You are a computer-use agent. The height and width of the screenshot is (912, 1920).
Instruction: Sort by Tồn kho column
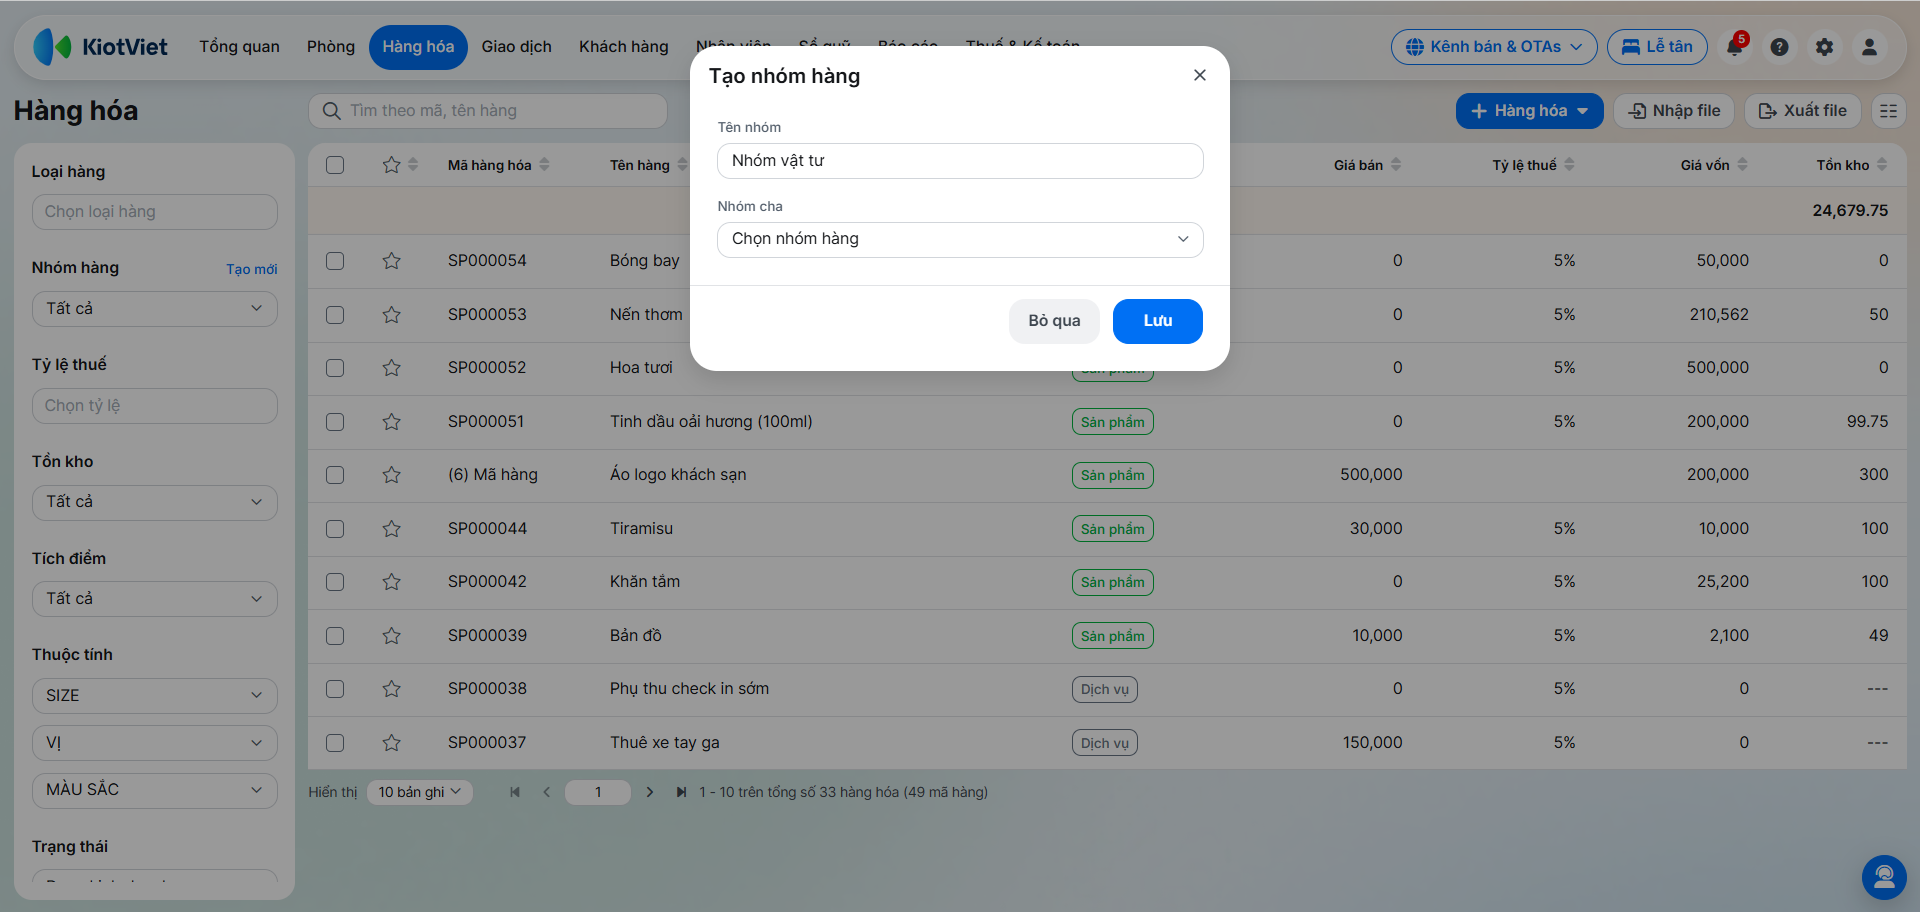pos(1852,165)
